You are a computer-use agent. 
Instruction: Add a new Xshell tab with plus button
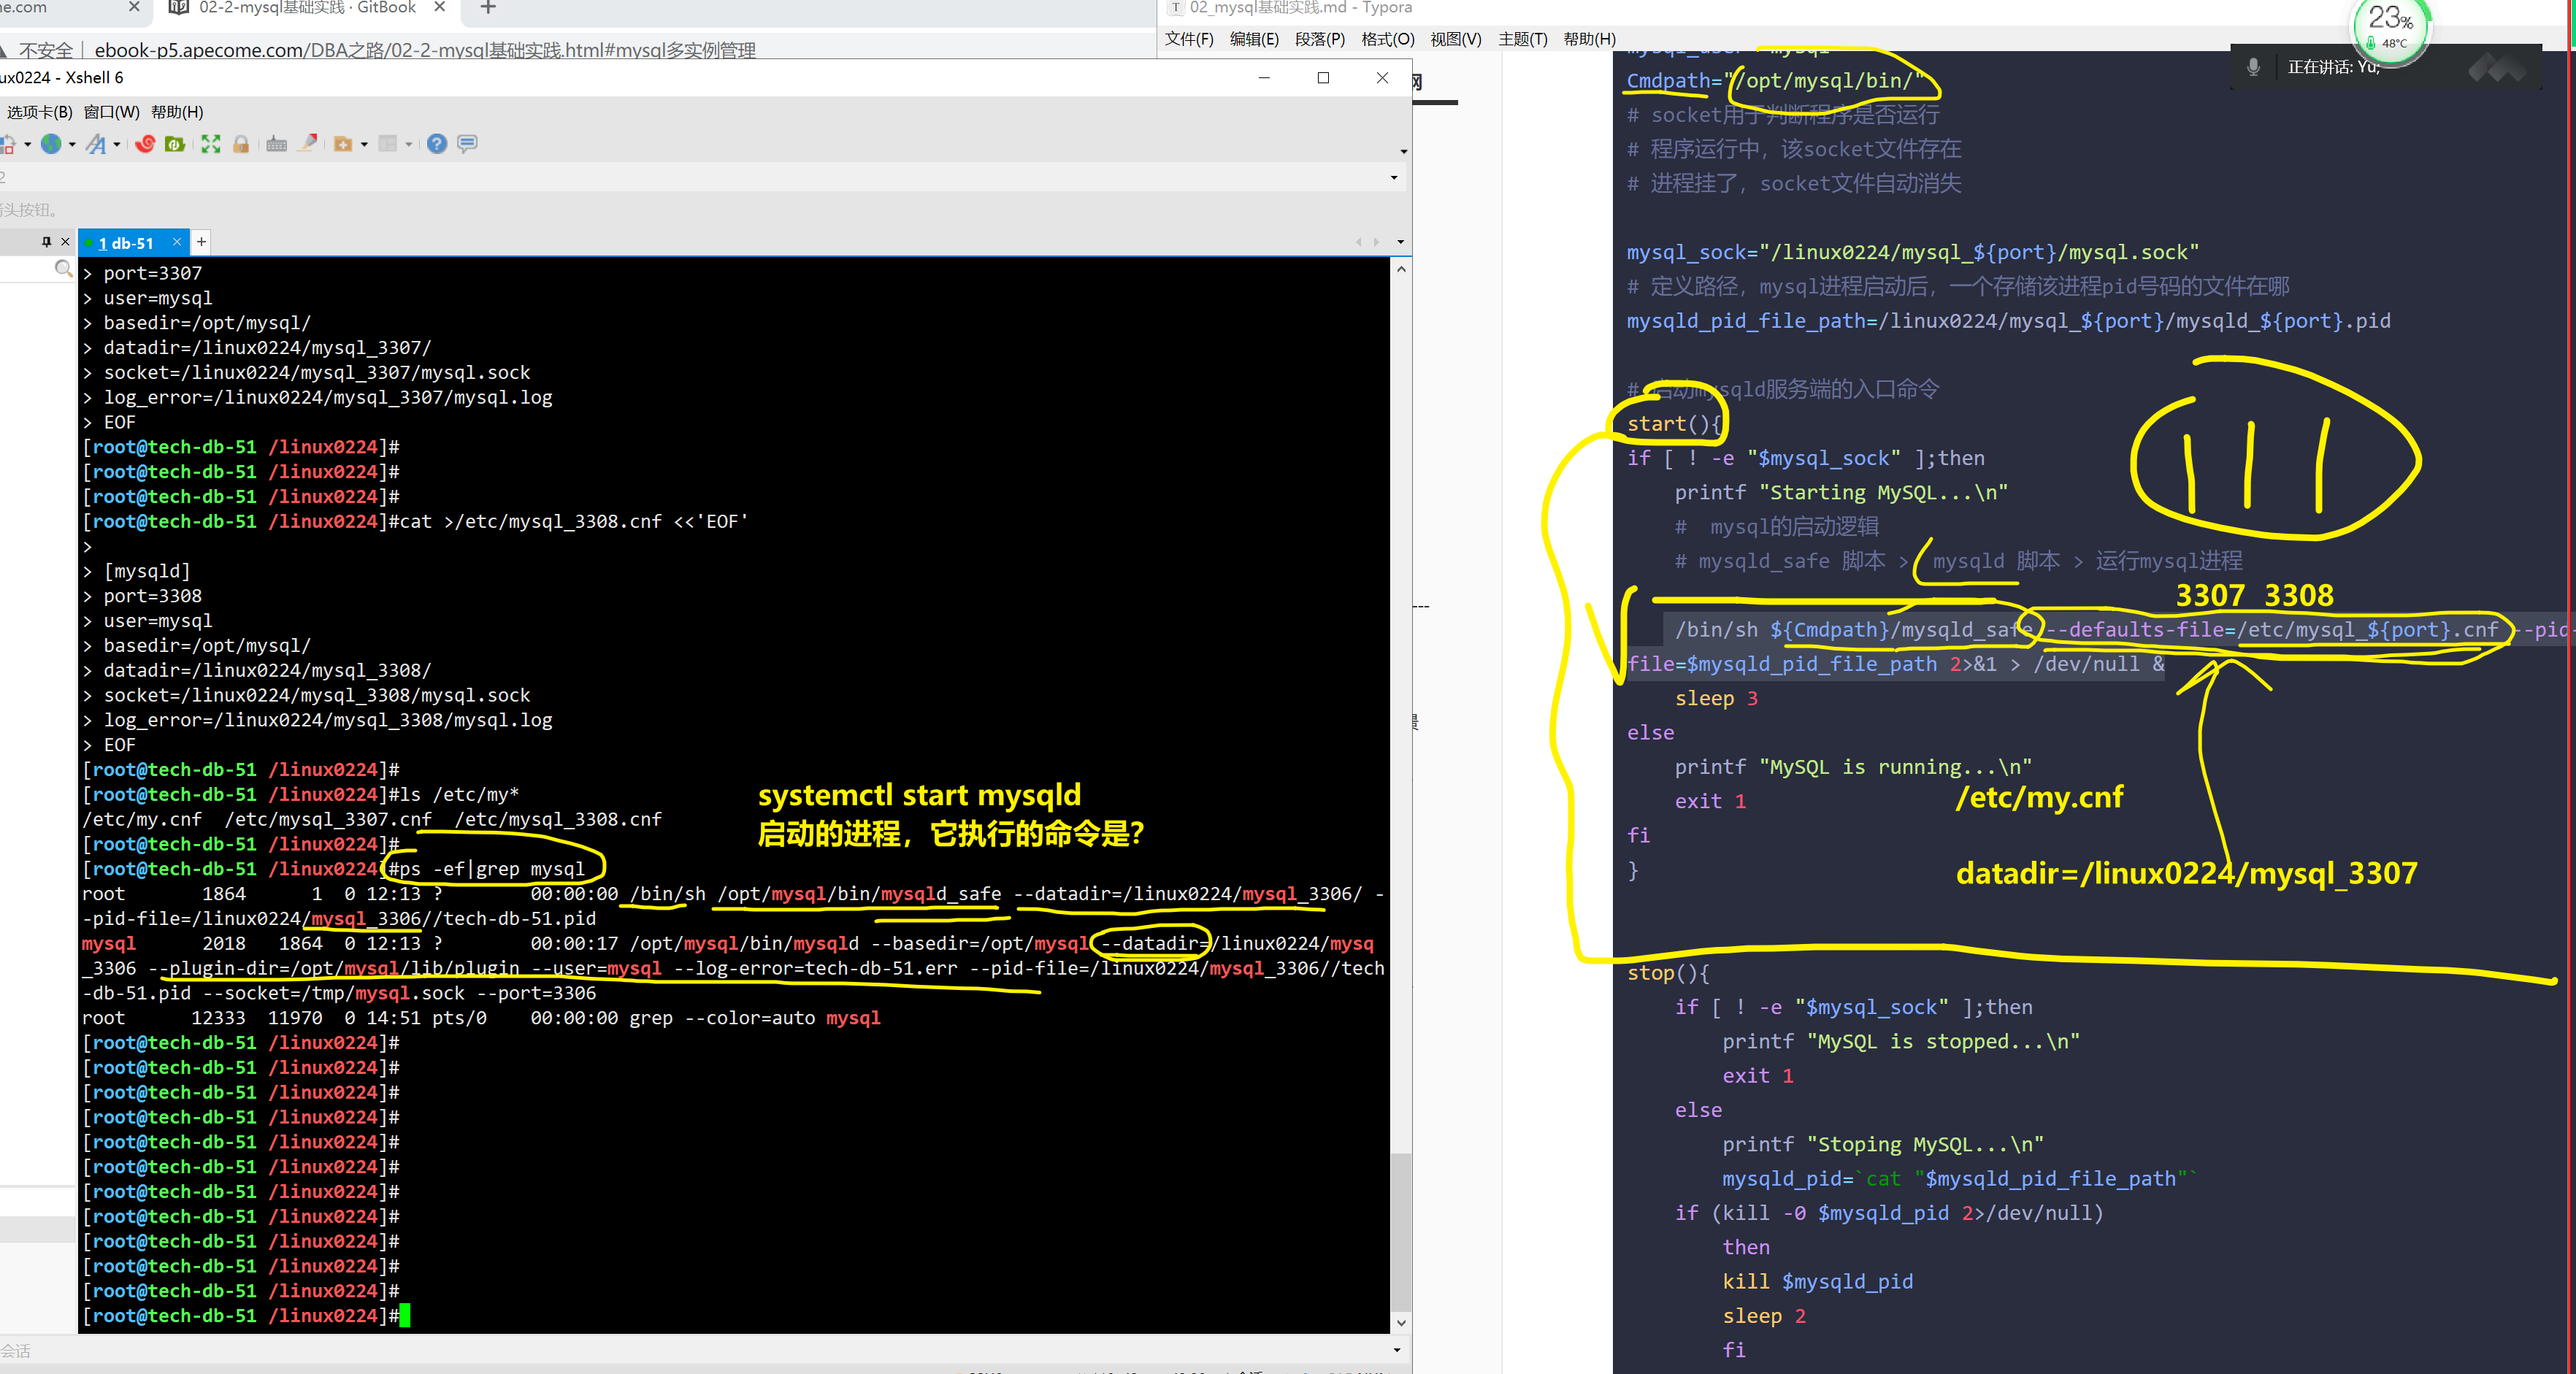click(x=201, y=242)
